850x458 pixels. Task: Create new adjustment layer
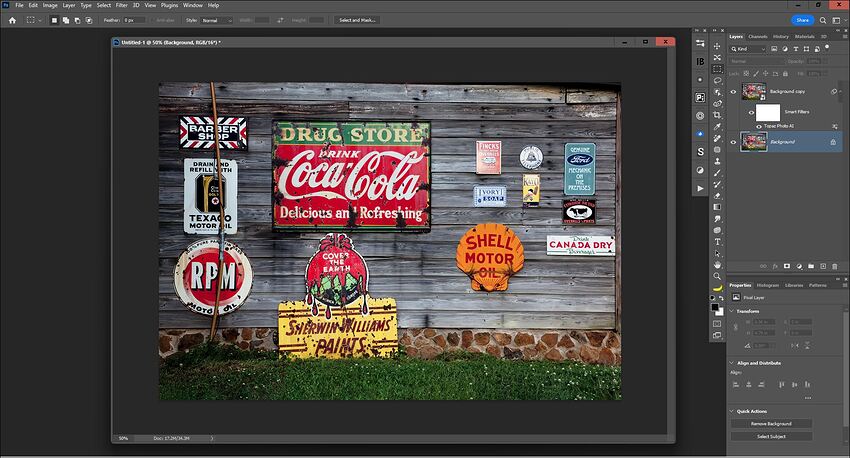(x=799, y=266)
